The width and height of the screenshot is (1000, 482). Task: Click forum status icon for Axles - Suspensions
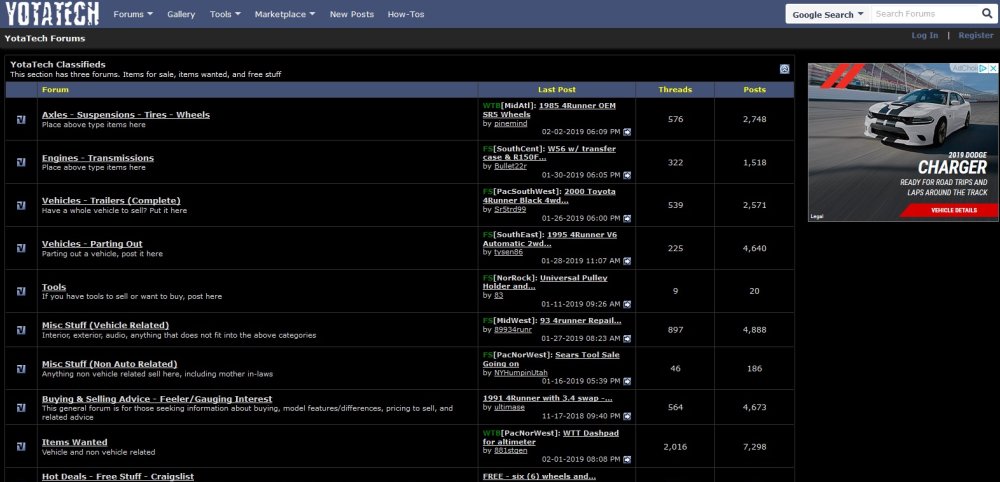pyautogui.click(x=21, y=119)
